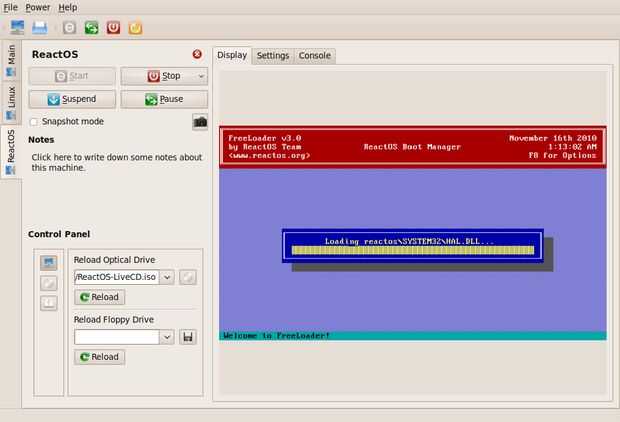Close the ReactOS machine with the red X
The height and width of the screenshot is (422, 620).
[x=197, y=54]
